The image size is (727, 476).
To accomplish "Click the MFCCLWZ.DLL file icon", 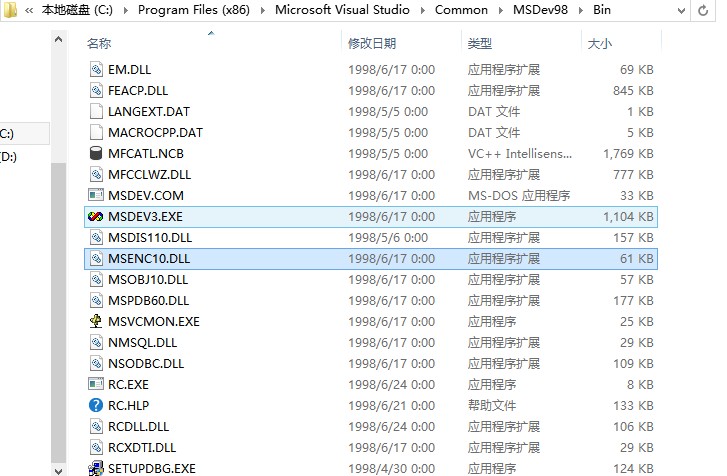I will (96, 175).
